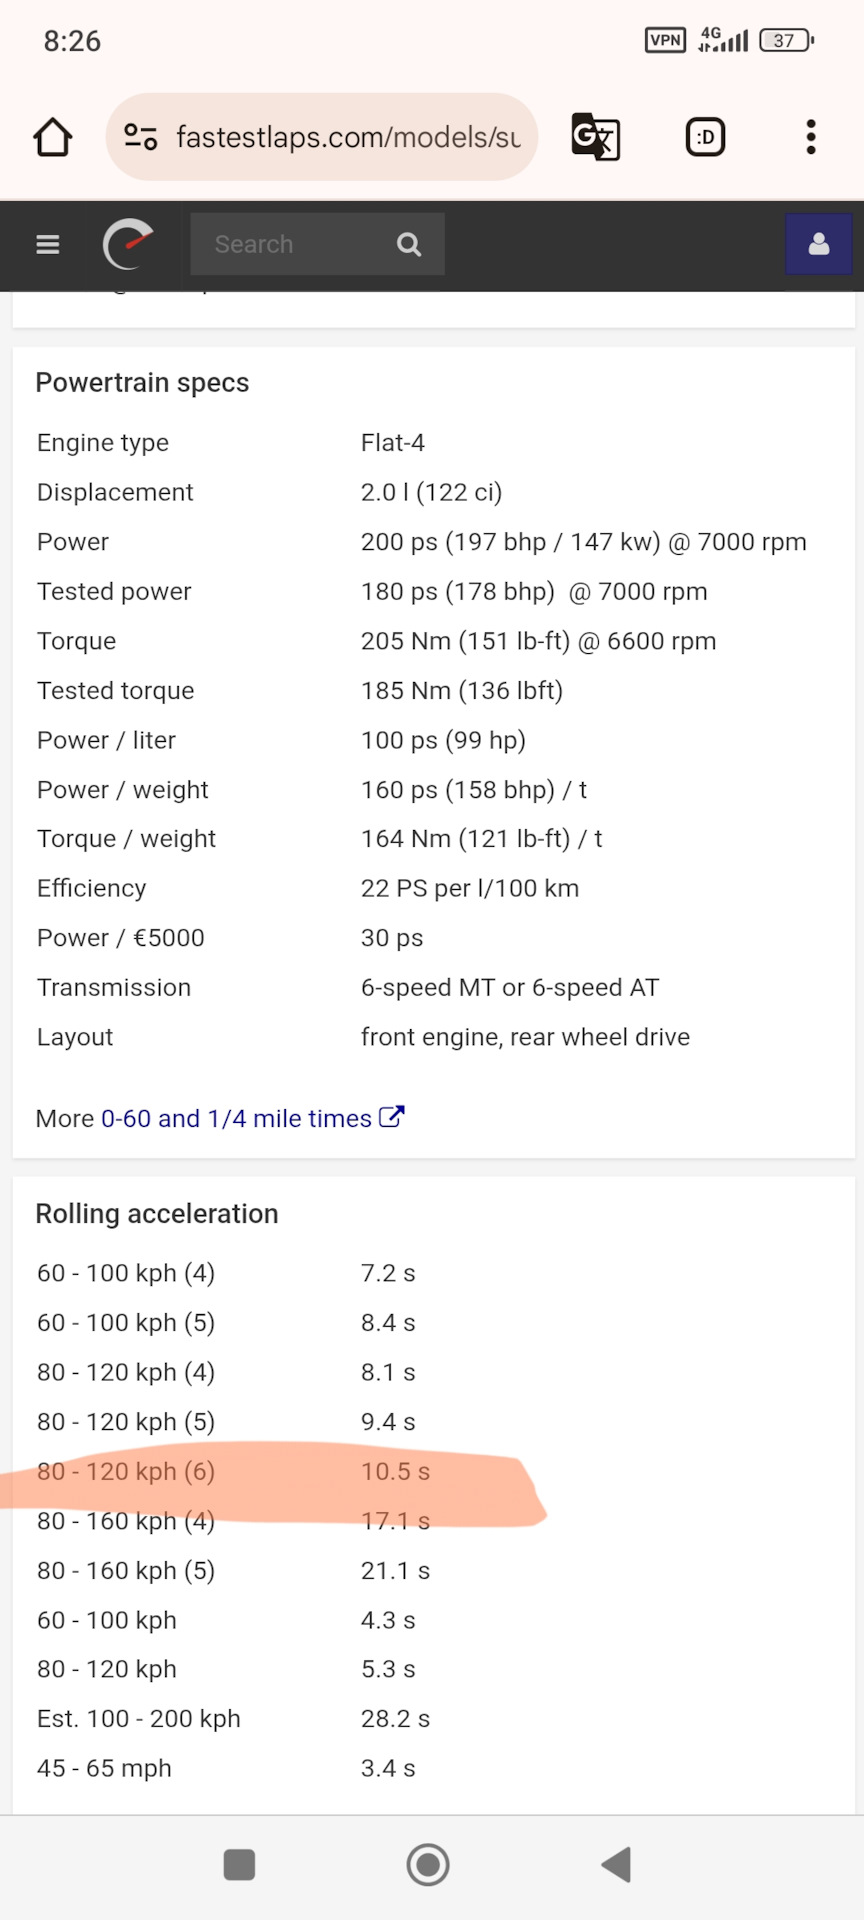Tap the browser home icon

coord(53,137)
